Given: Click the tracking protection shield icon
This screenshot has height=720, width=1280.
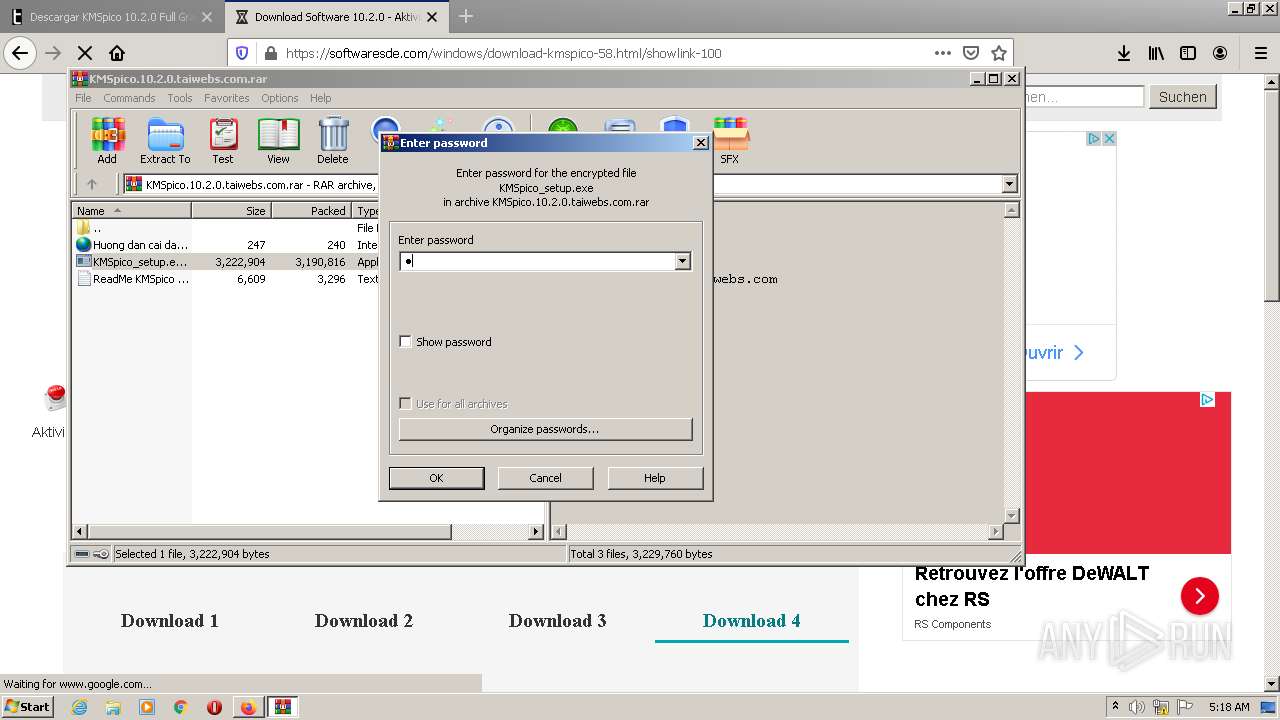Looking at the screenshot, I should point(242,53).
